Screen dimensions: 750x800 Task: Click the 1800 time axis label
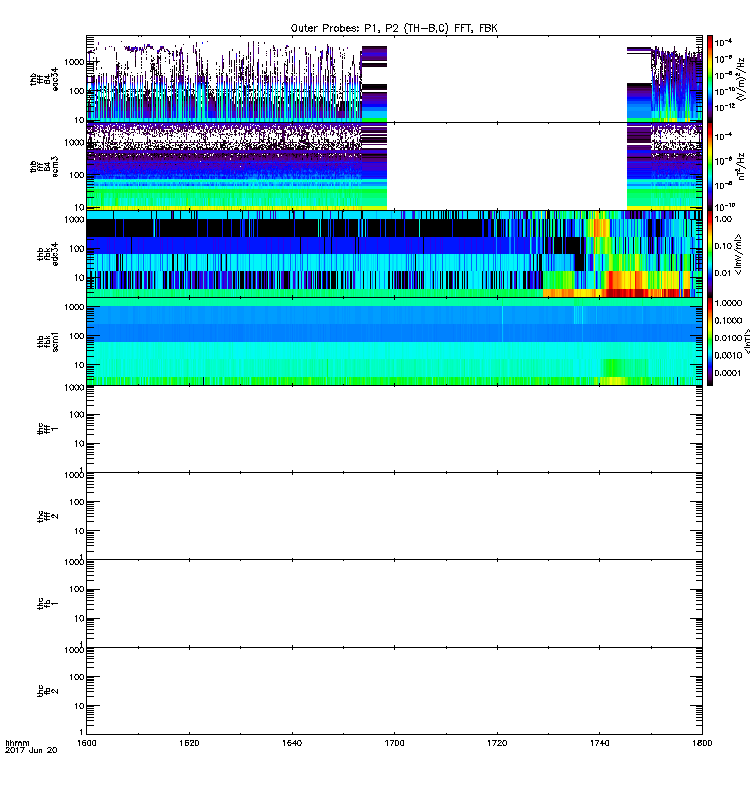(x=703, y=743)
